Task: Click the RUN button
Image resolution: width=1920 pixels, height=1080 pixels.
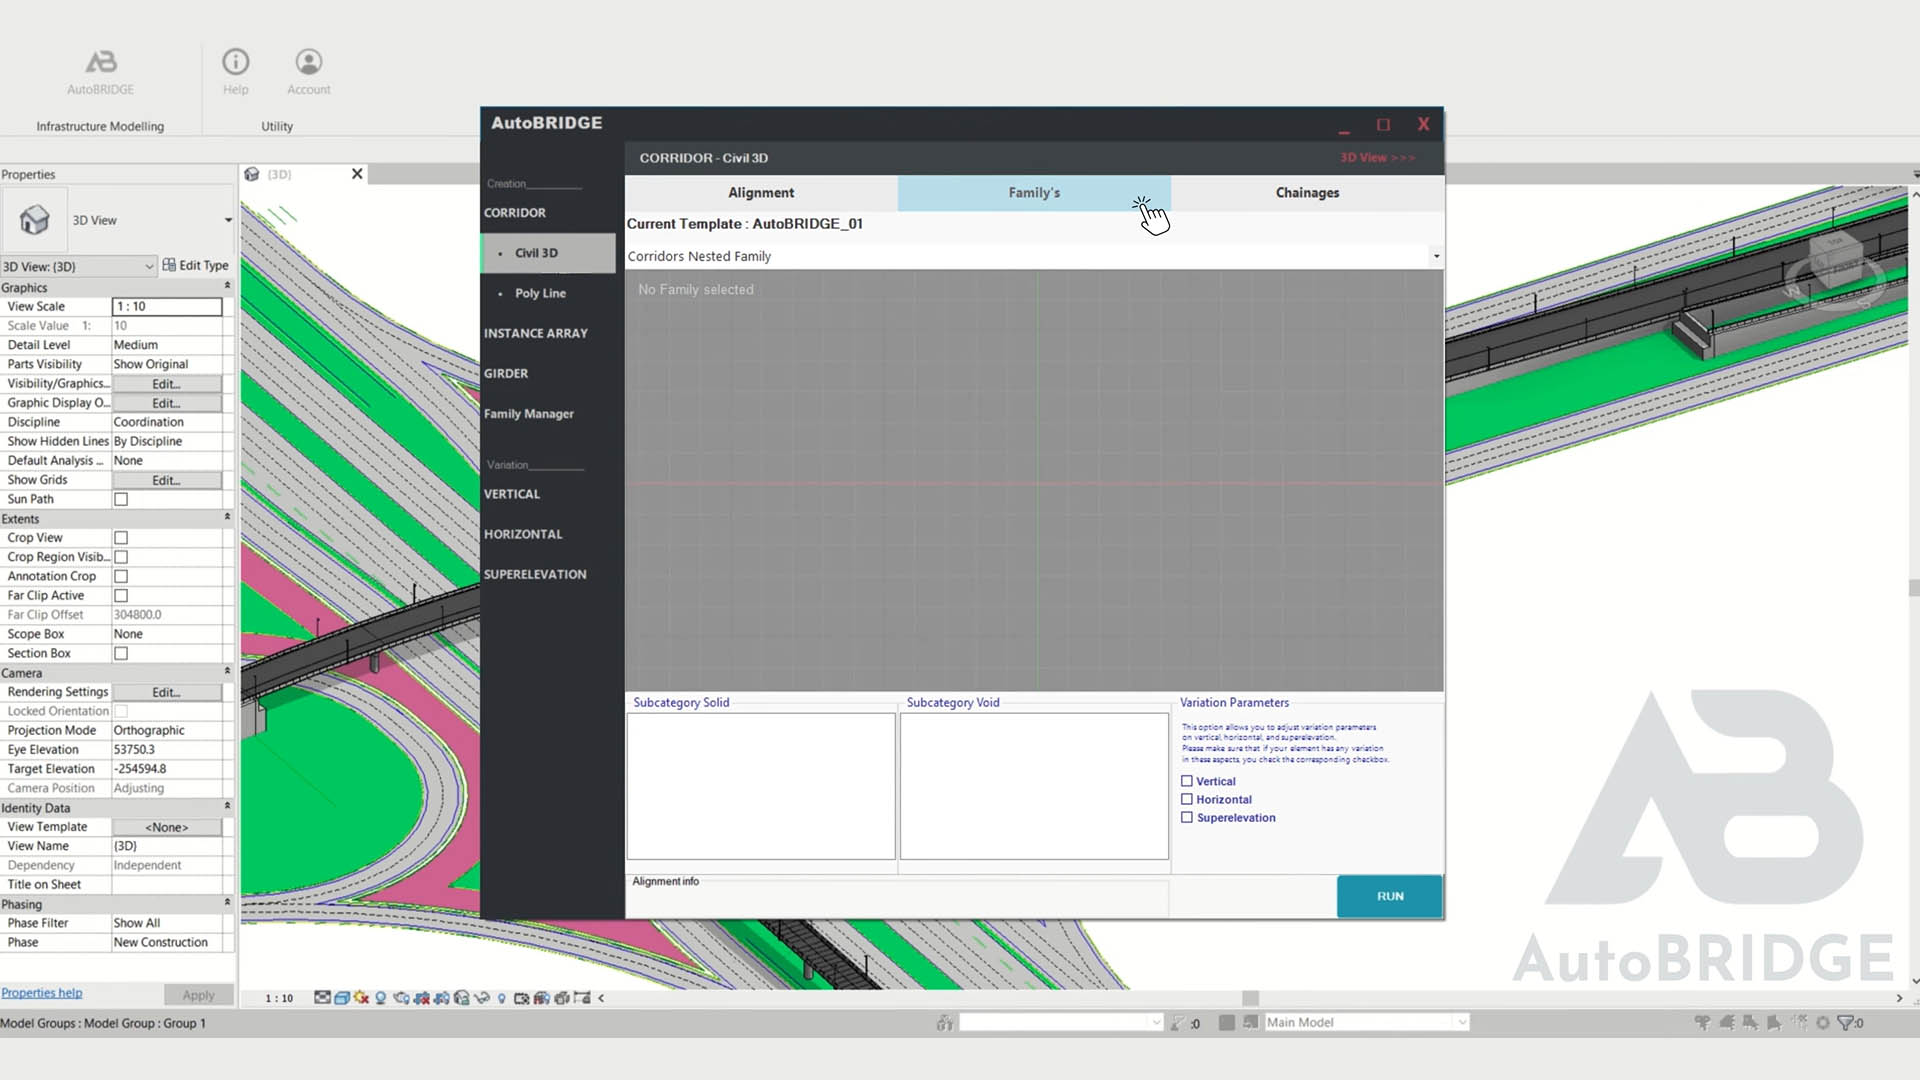Action: pos(1390,896)
